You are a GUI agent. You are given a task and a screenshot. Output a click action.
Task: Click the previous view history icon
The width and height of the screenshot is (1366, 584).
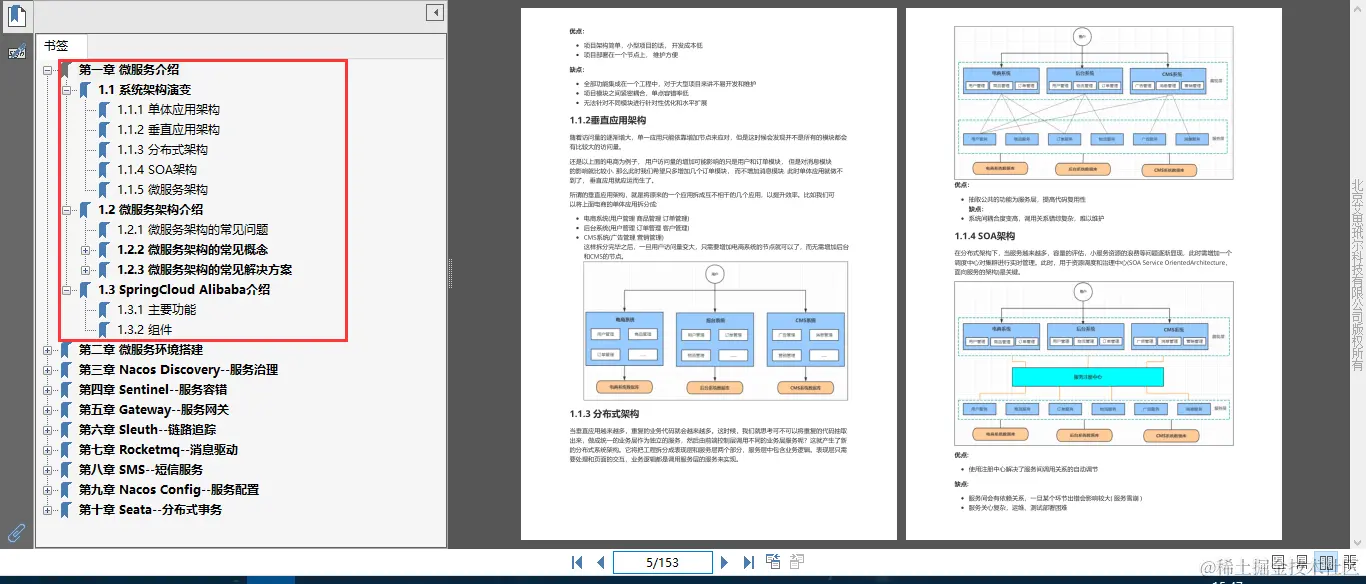(773, 562)
